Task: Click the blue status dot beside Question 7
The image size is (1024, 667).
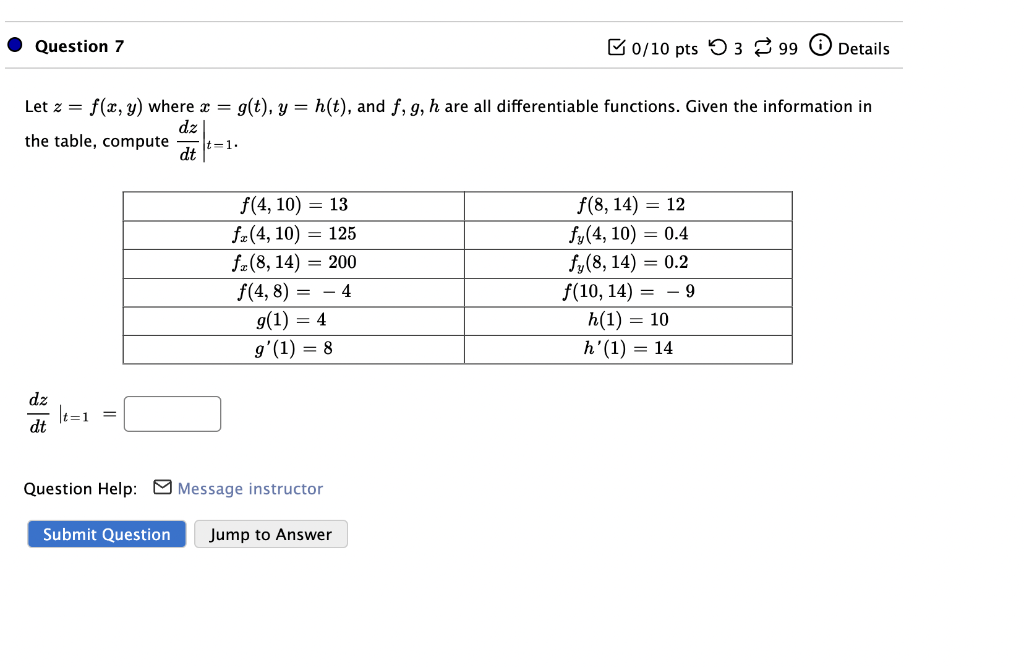Action: coord(13,44)
